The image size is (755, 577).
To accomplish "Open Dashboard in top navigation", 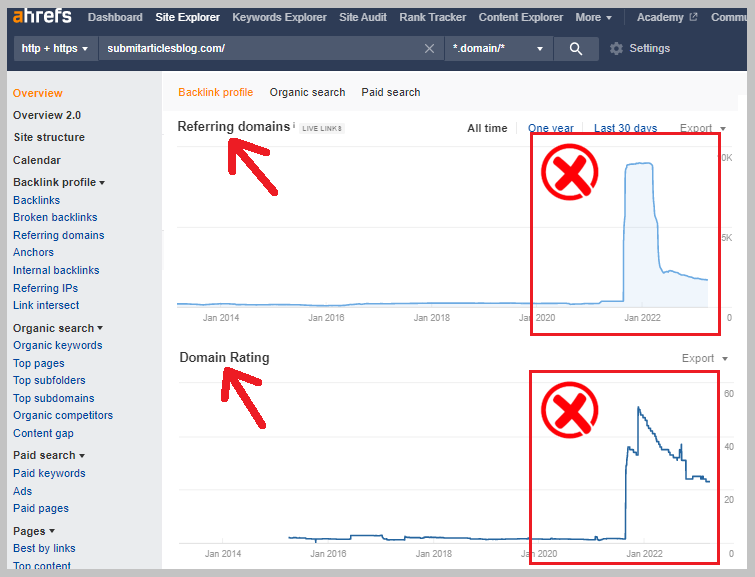I will tap(115, 17).
